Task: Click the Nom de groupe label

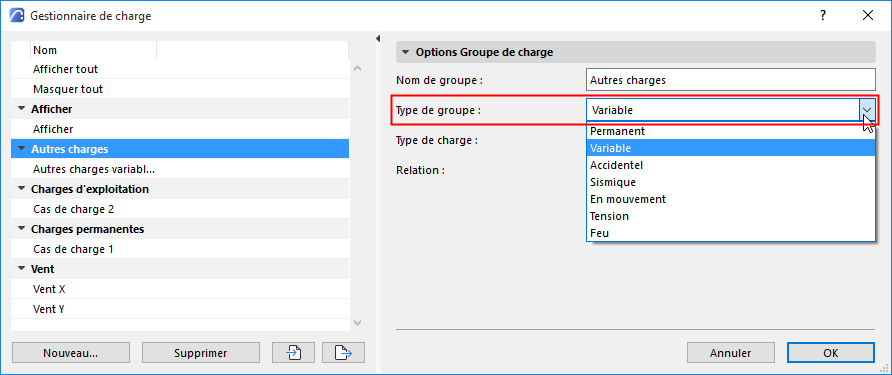Action: (439, 80)
